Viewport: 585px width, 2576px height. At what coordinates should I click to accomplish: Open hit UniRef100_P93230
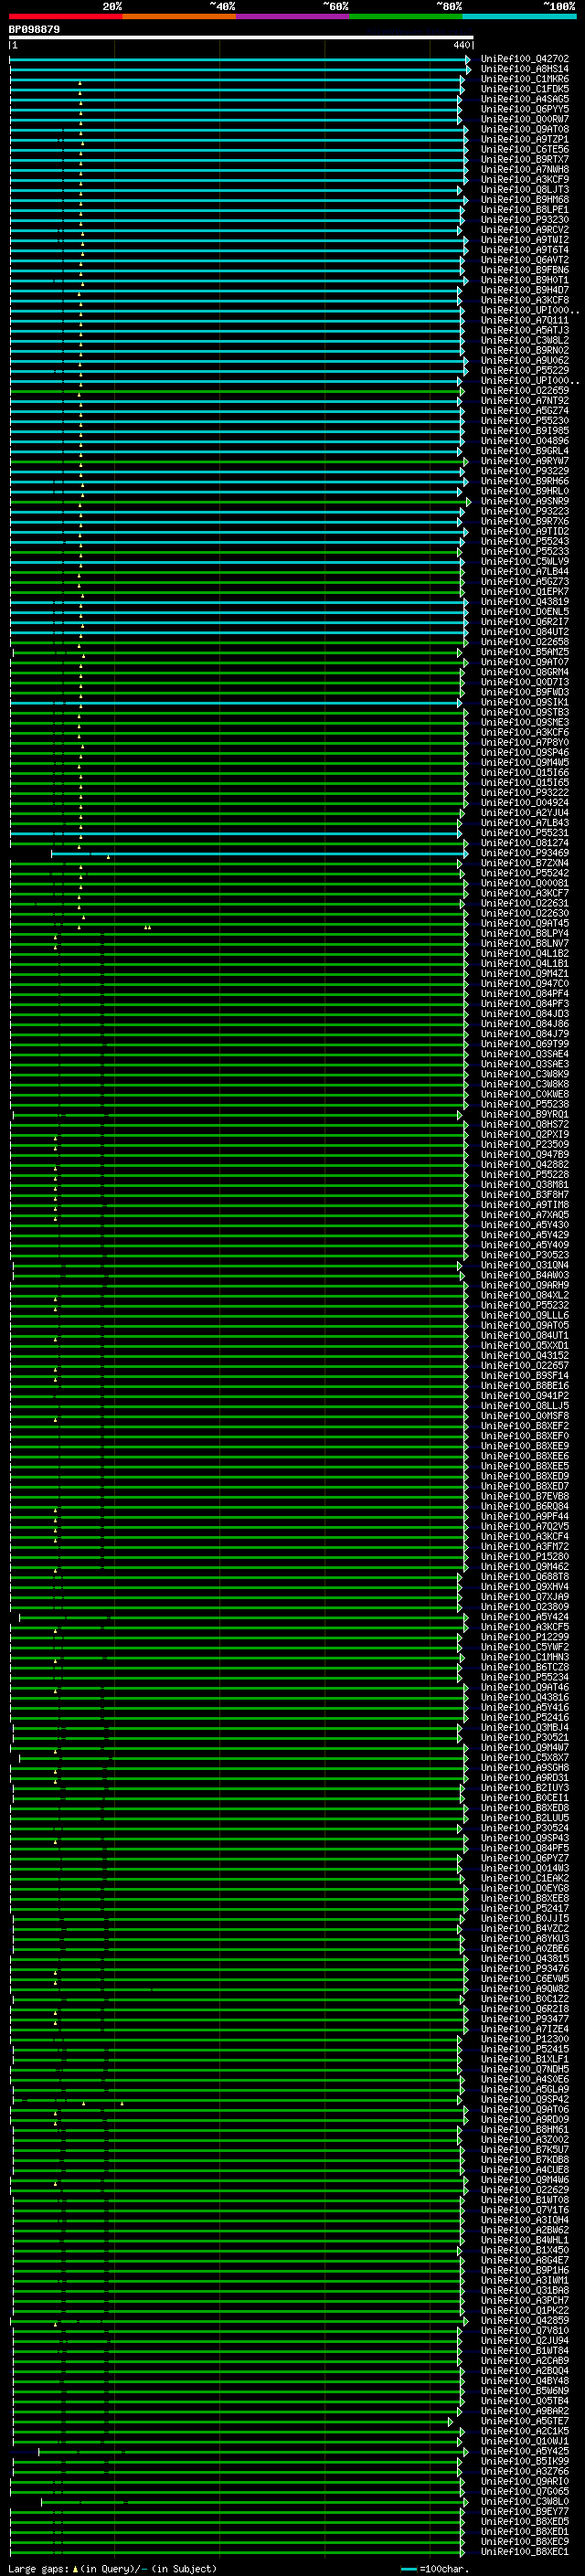[525, 220]
